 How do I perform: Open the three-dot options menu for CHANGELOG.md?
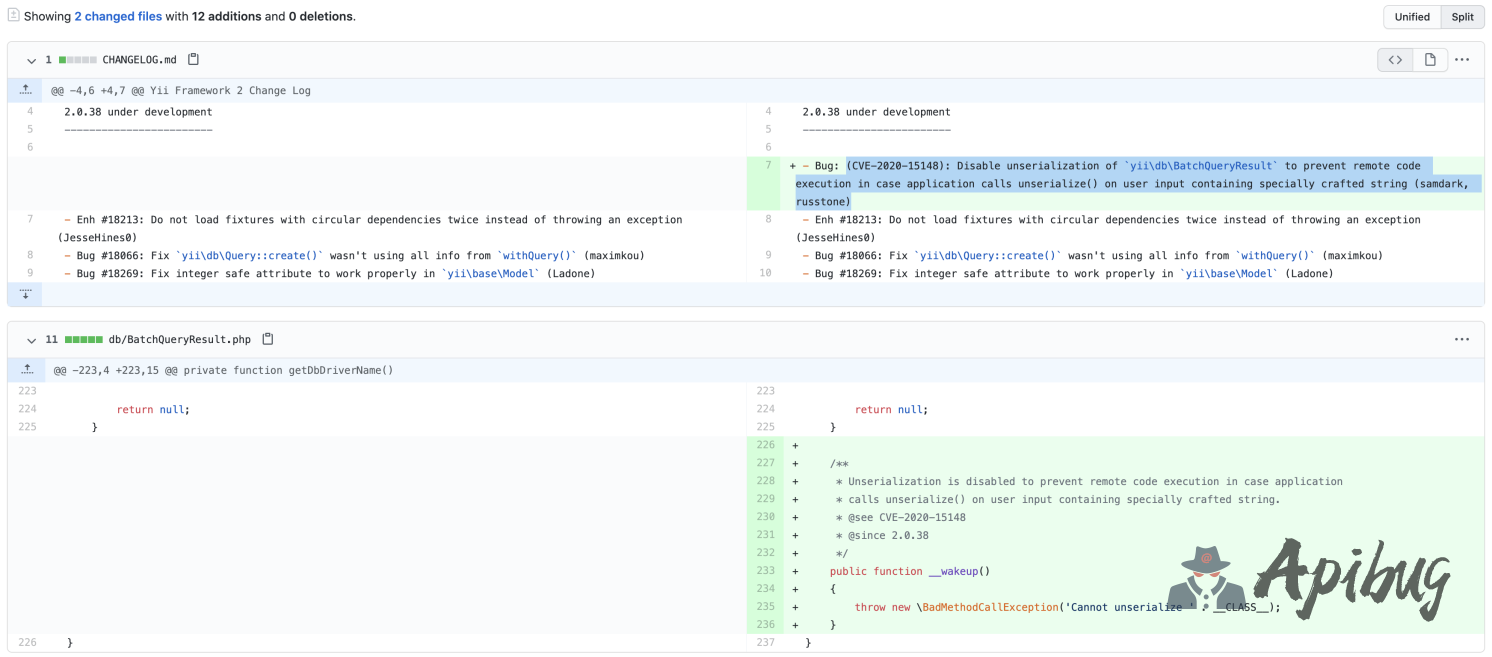tap(1462, 60)
